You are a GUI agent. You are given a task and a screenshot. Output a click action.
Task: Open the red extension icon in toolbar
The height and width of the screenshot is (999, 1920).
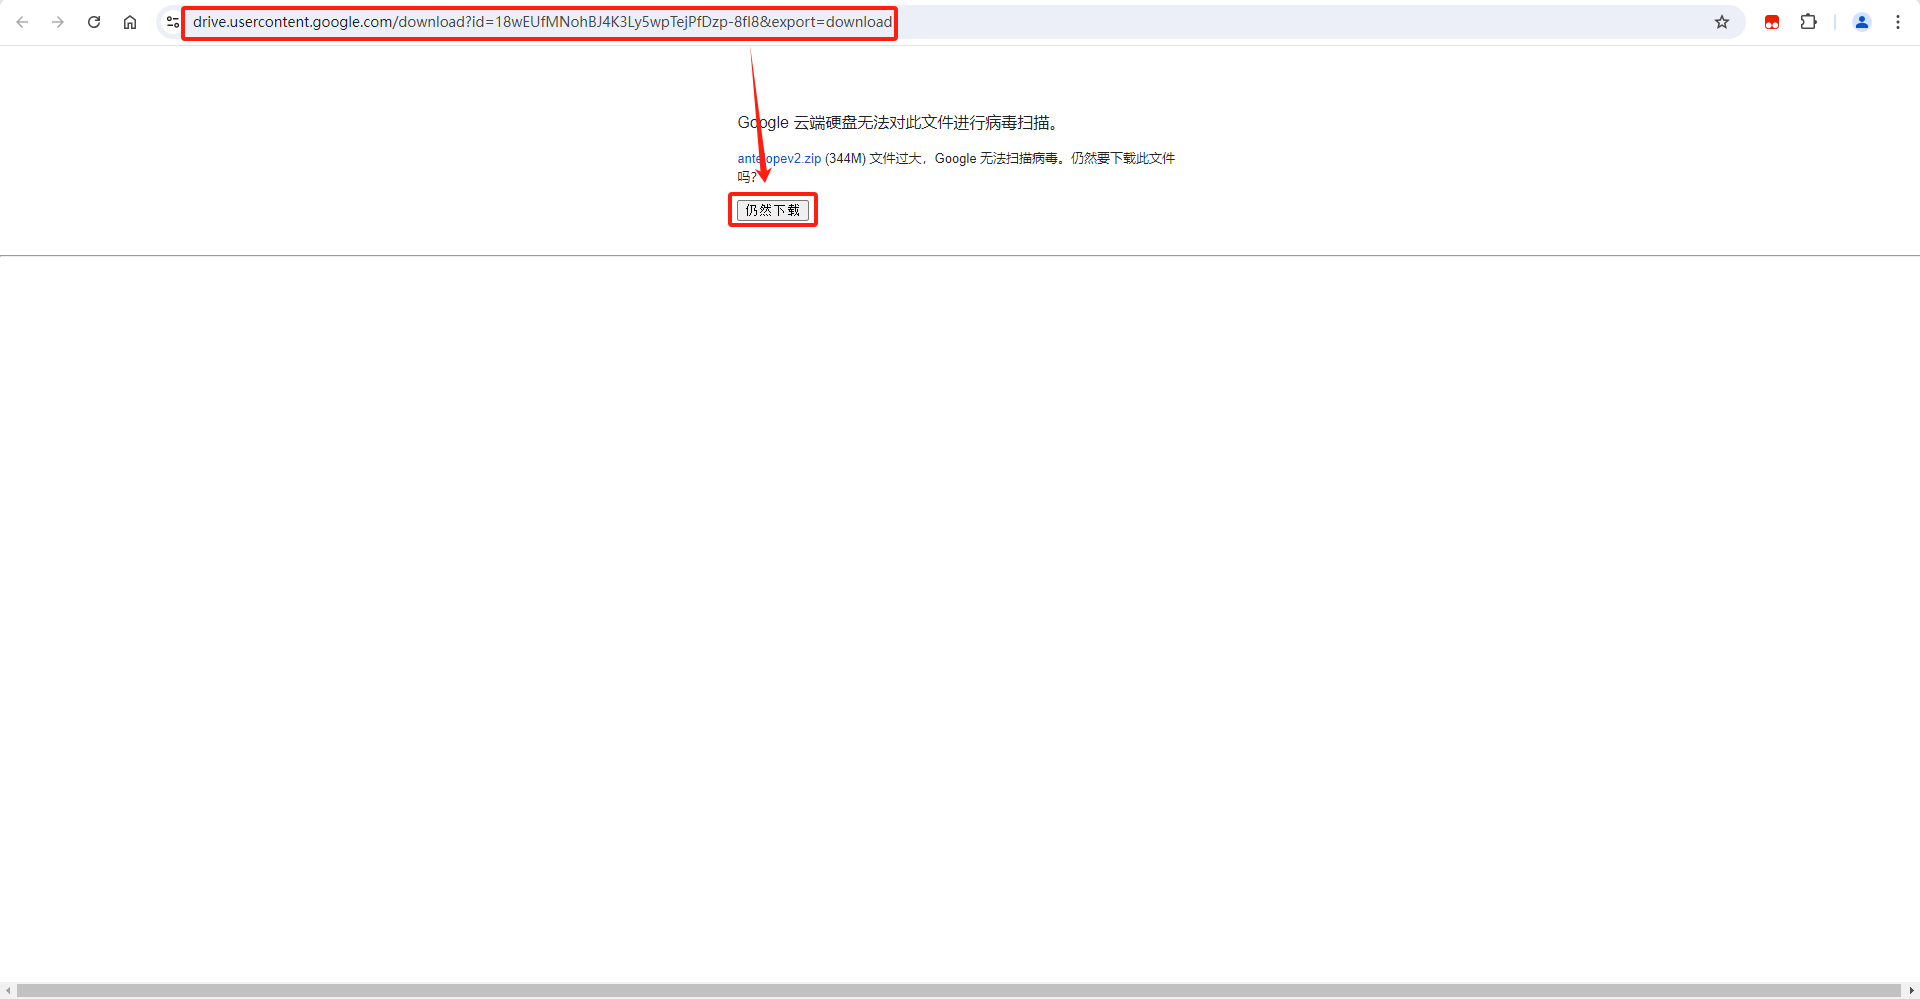(x=1772, y=22)
